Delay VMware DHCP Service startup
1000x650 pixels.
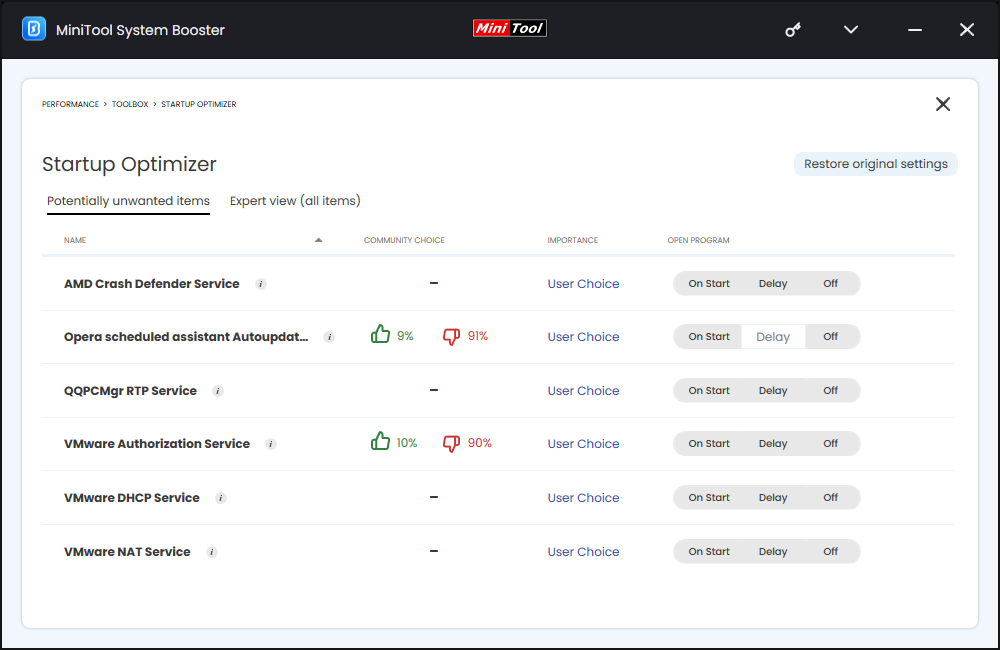(x=773, y=498)
